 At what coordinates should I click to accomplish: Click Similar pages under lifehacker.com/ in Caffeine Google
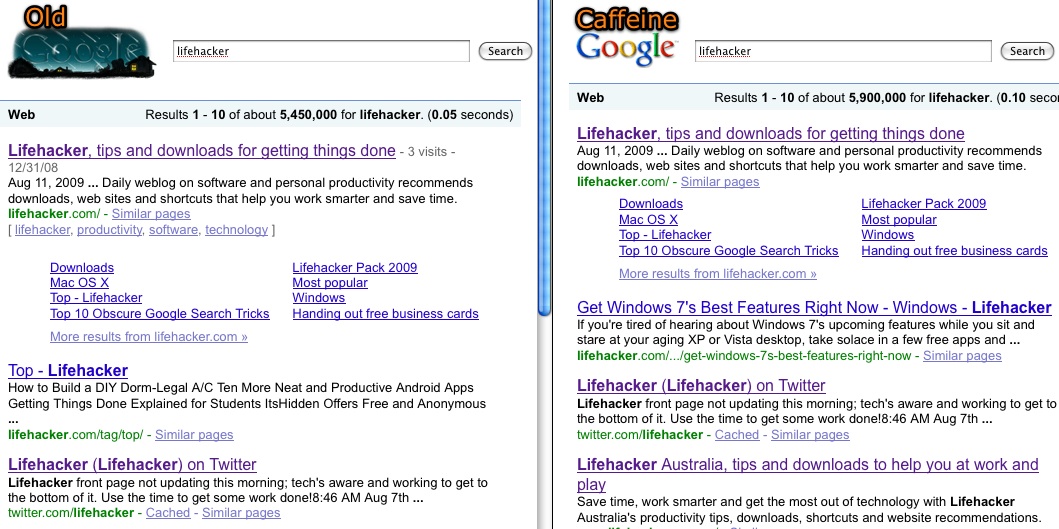(720, 182)
